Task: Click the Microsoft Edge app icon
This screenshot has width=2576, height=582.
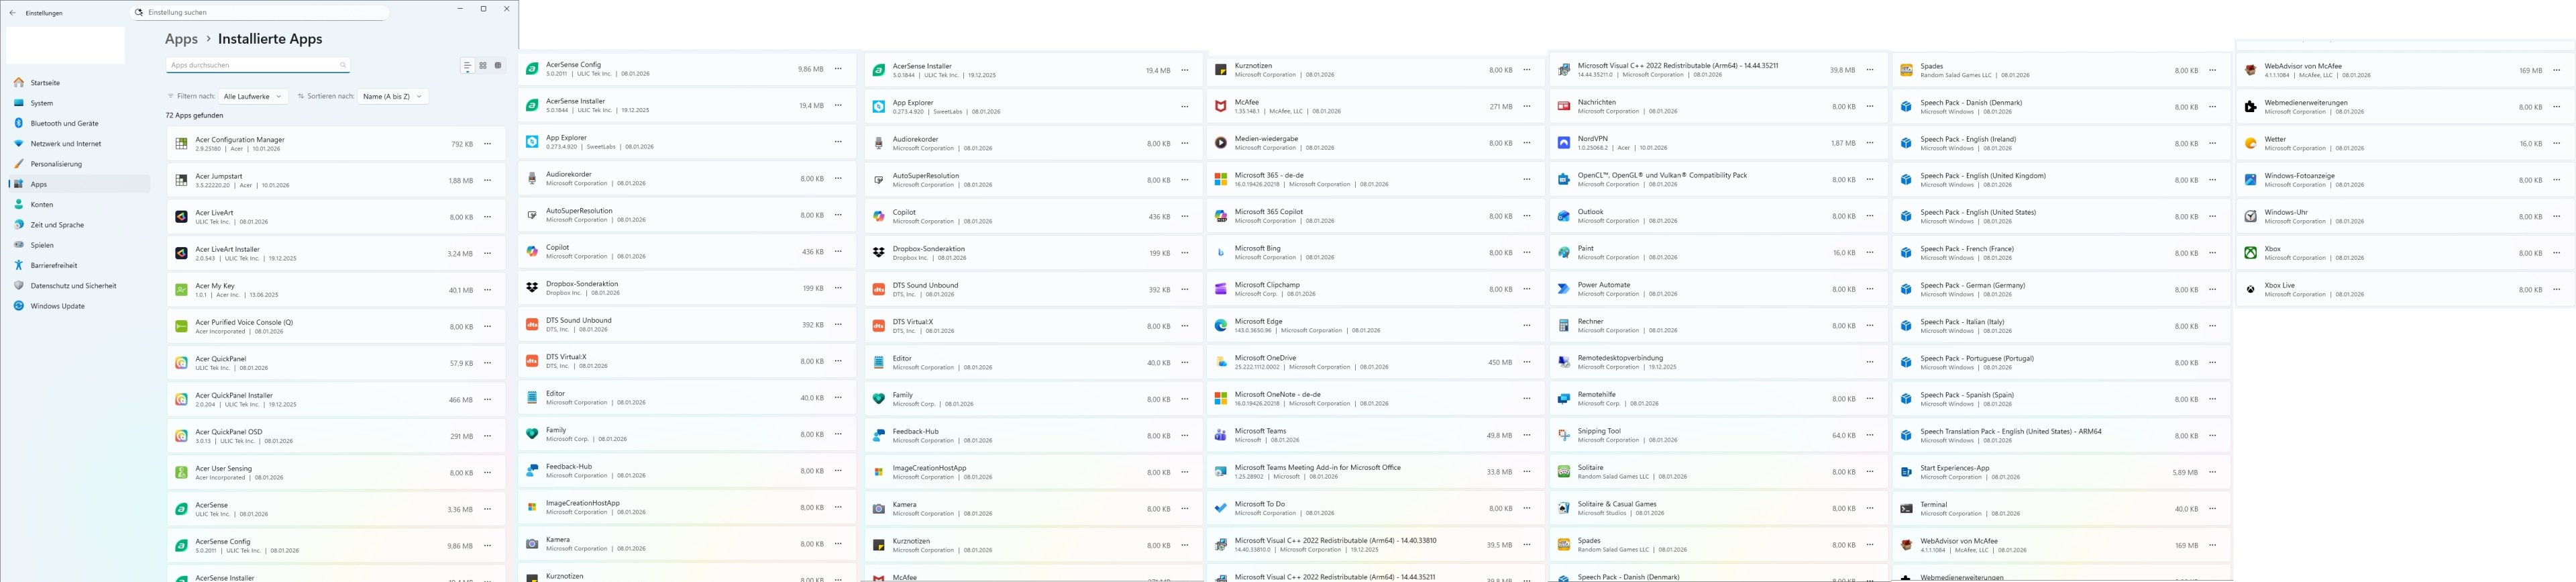Action: click(x=1220, y=326)
